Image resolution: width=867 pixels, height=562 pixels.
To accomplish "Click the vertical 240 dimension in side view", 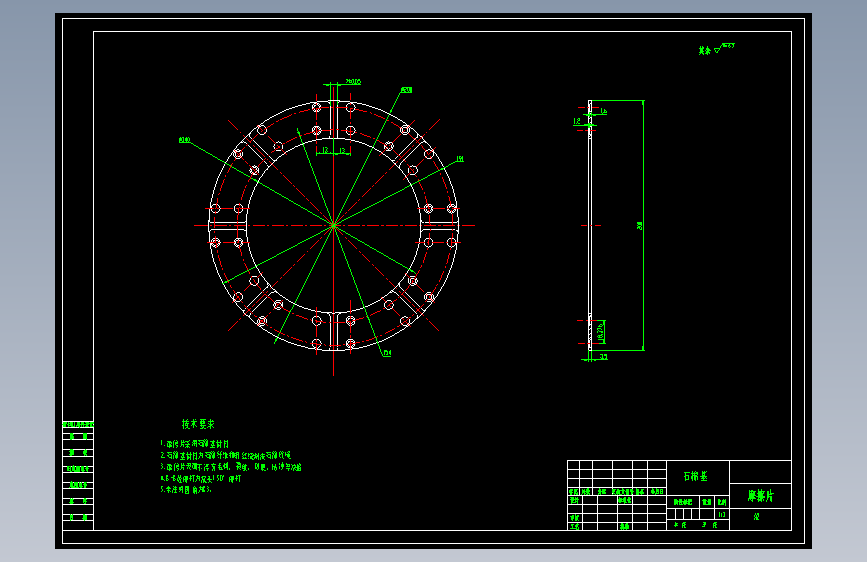I will point(640,226).
